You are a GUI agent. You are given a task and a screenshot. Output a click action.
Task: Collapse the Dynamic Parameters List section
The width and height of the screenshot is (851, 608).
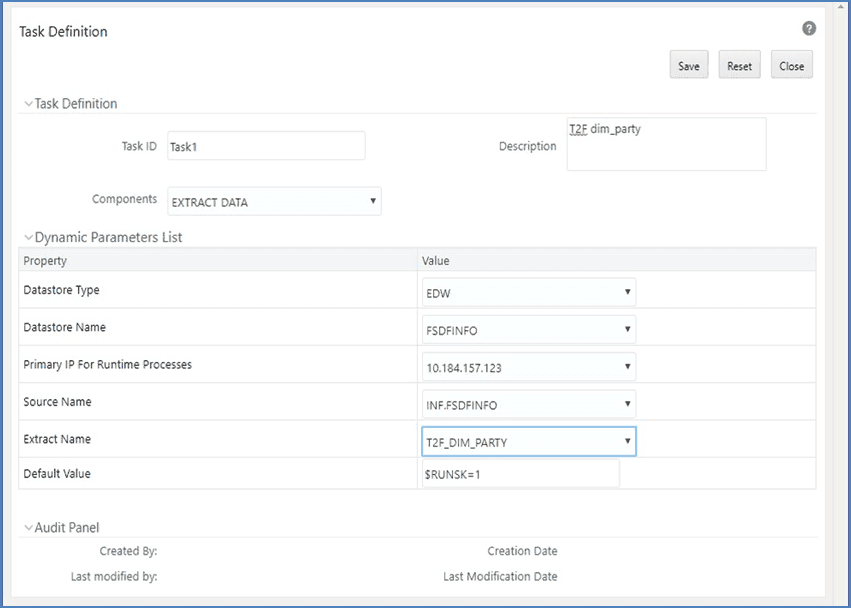pyautogui.click(x=30, y=237)
